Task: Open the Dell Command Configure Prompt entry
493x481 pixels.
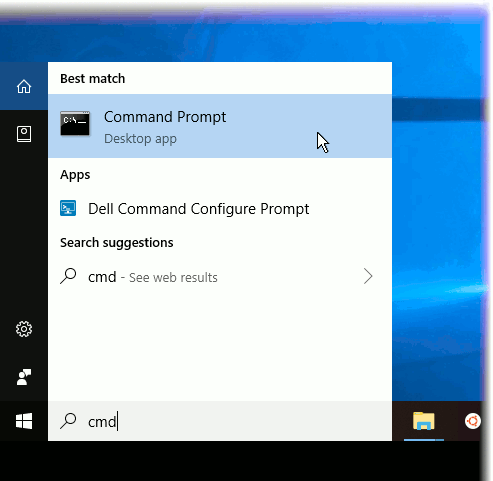Action: point(220,209)
